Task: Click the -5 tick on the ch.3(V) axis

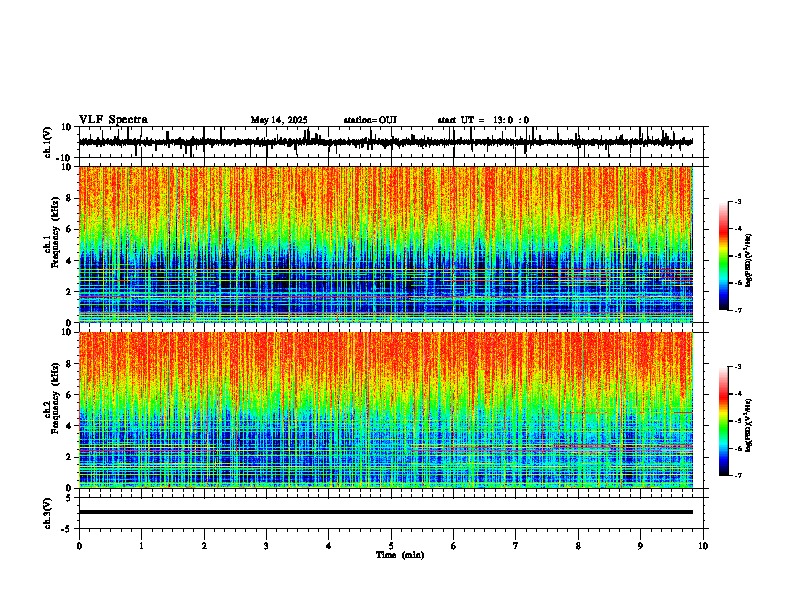Action: (x=68, y=529)
